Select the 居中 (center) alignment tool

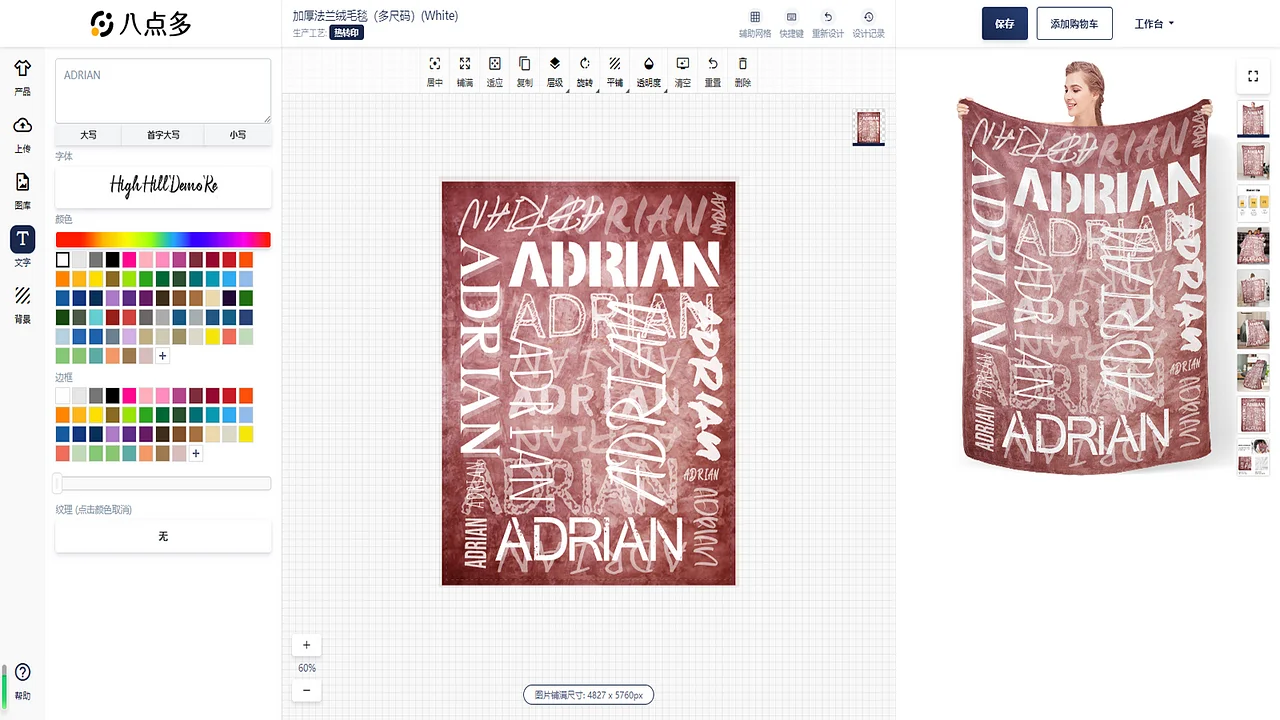[435, 70]
